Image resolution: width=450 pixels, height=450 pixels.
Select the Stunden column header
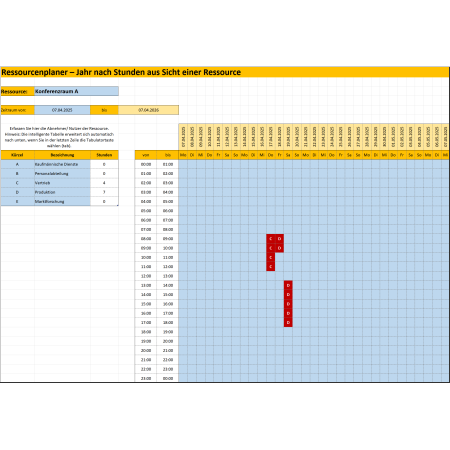[x=104, y=155]
